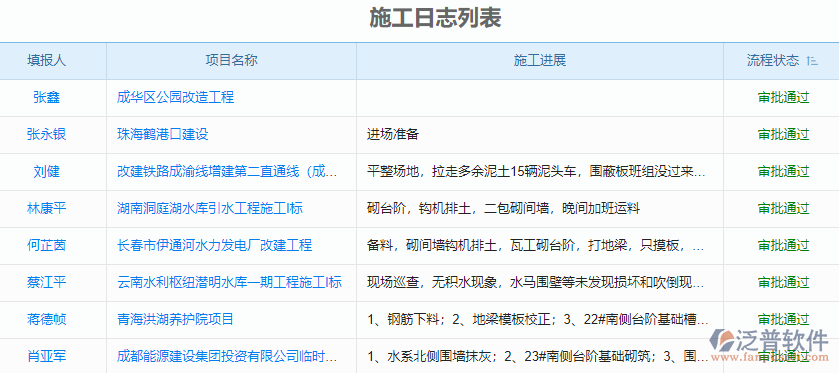Click the 云南水利枢纽潜明水库一期工程施工I标 link
The width and height of the screenshot is (839, 373).
[230, 282]
